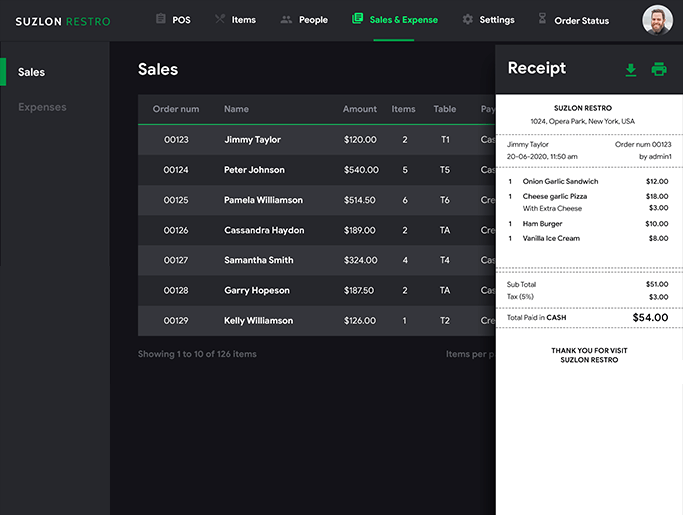
Task: Click table T4 cell
Action: click(445, 260)
